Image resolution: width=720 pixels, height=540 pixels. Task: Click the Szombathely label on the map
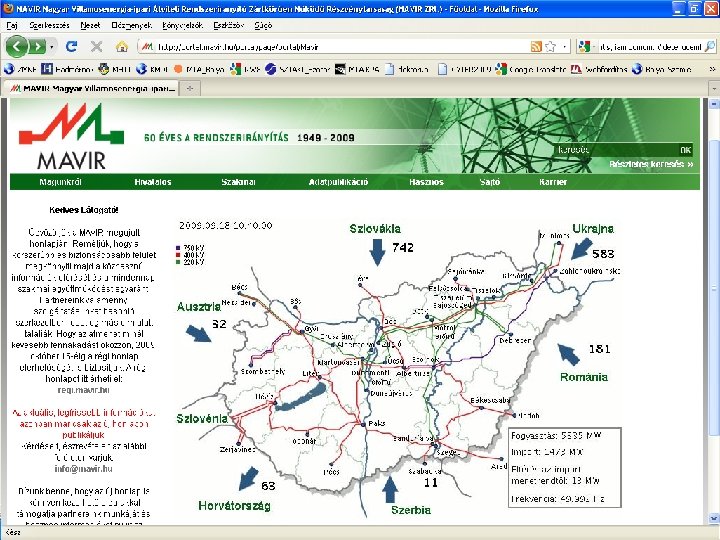[x=263, y=371]
